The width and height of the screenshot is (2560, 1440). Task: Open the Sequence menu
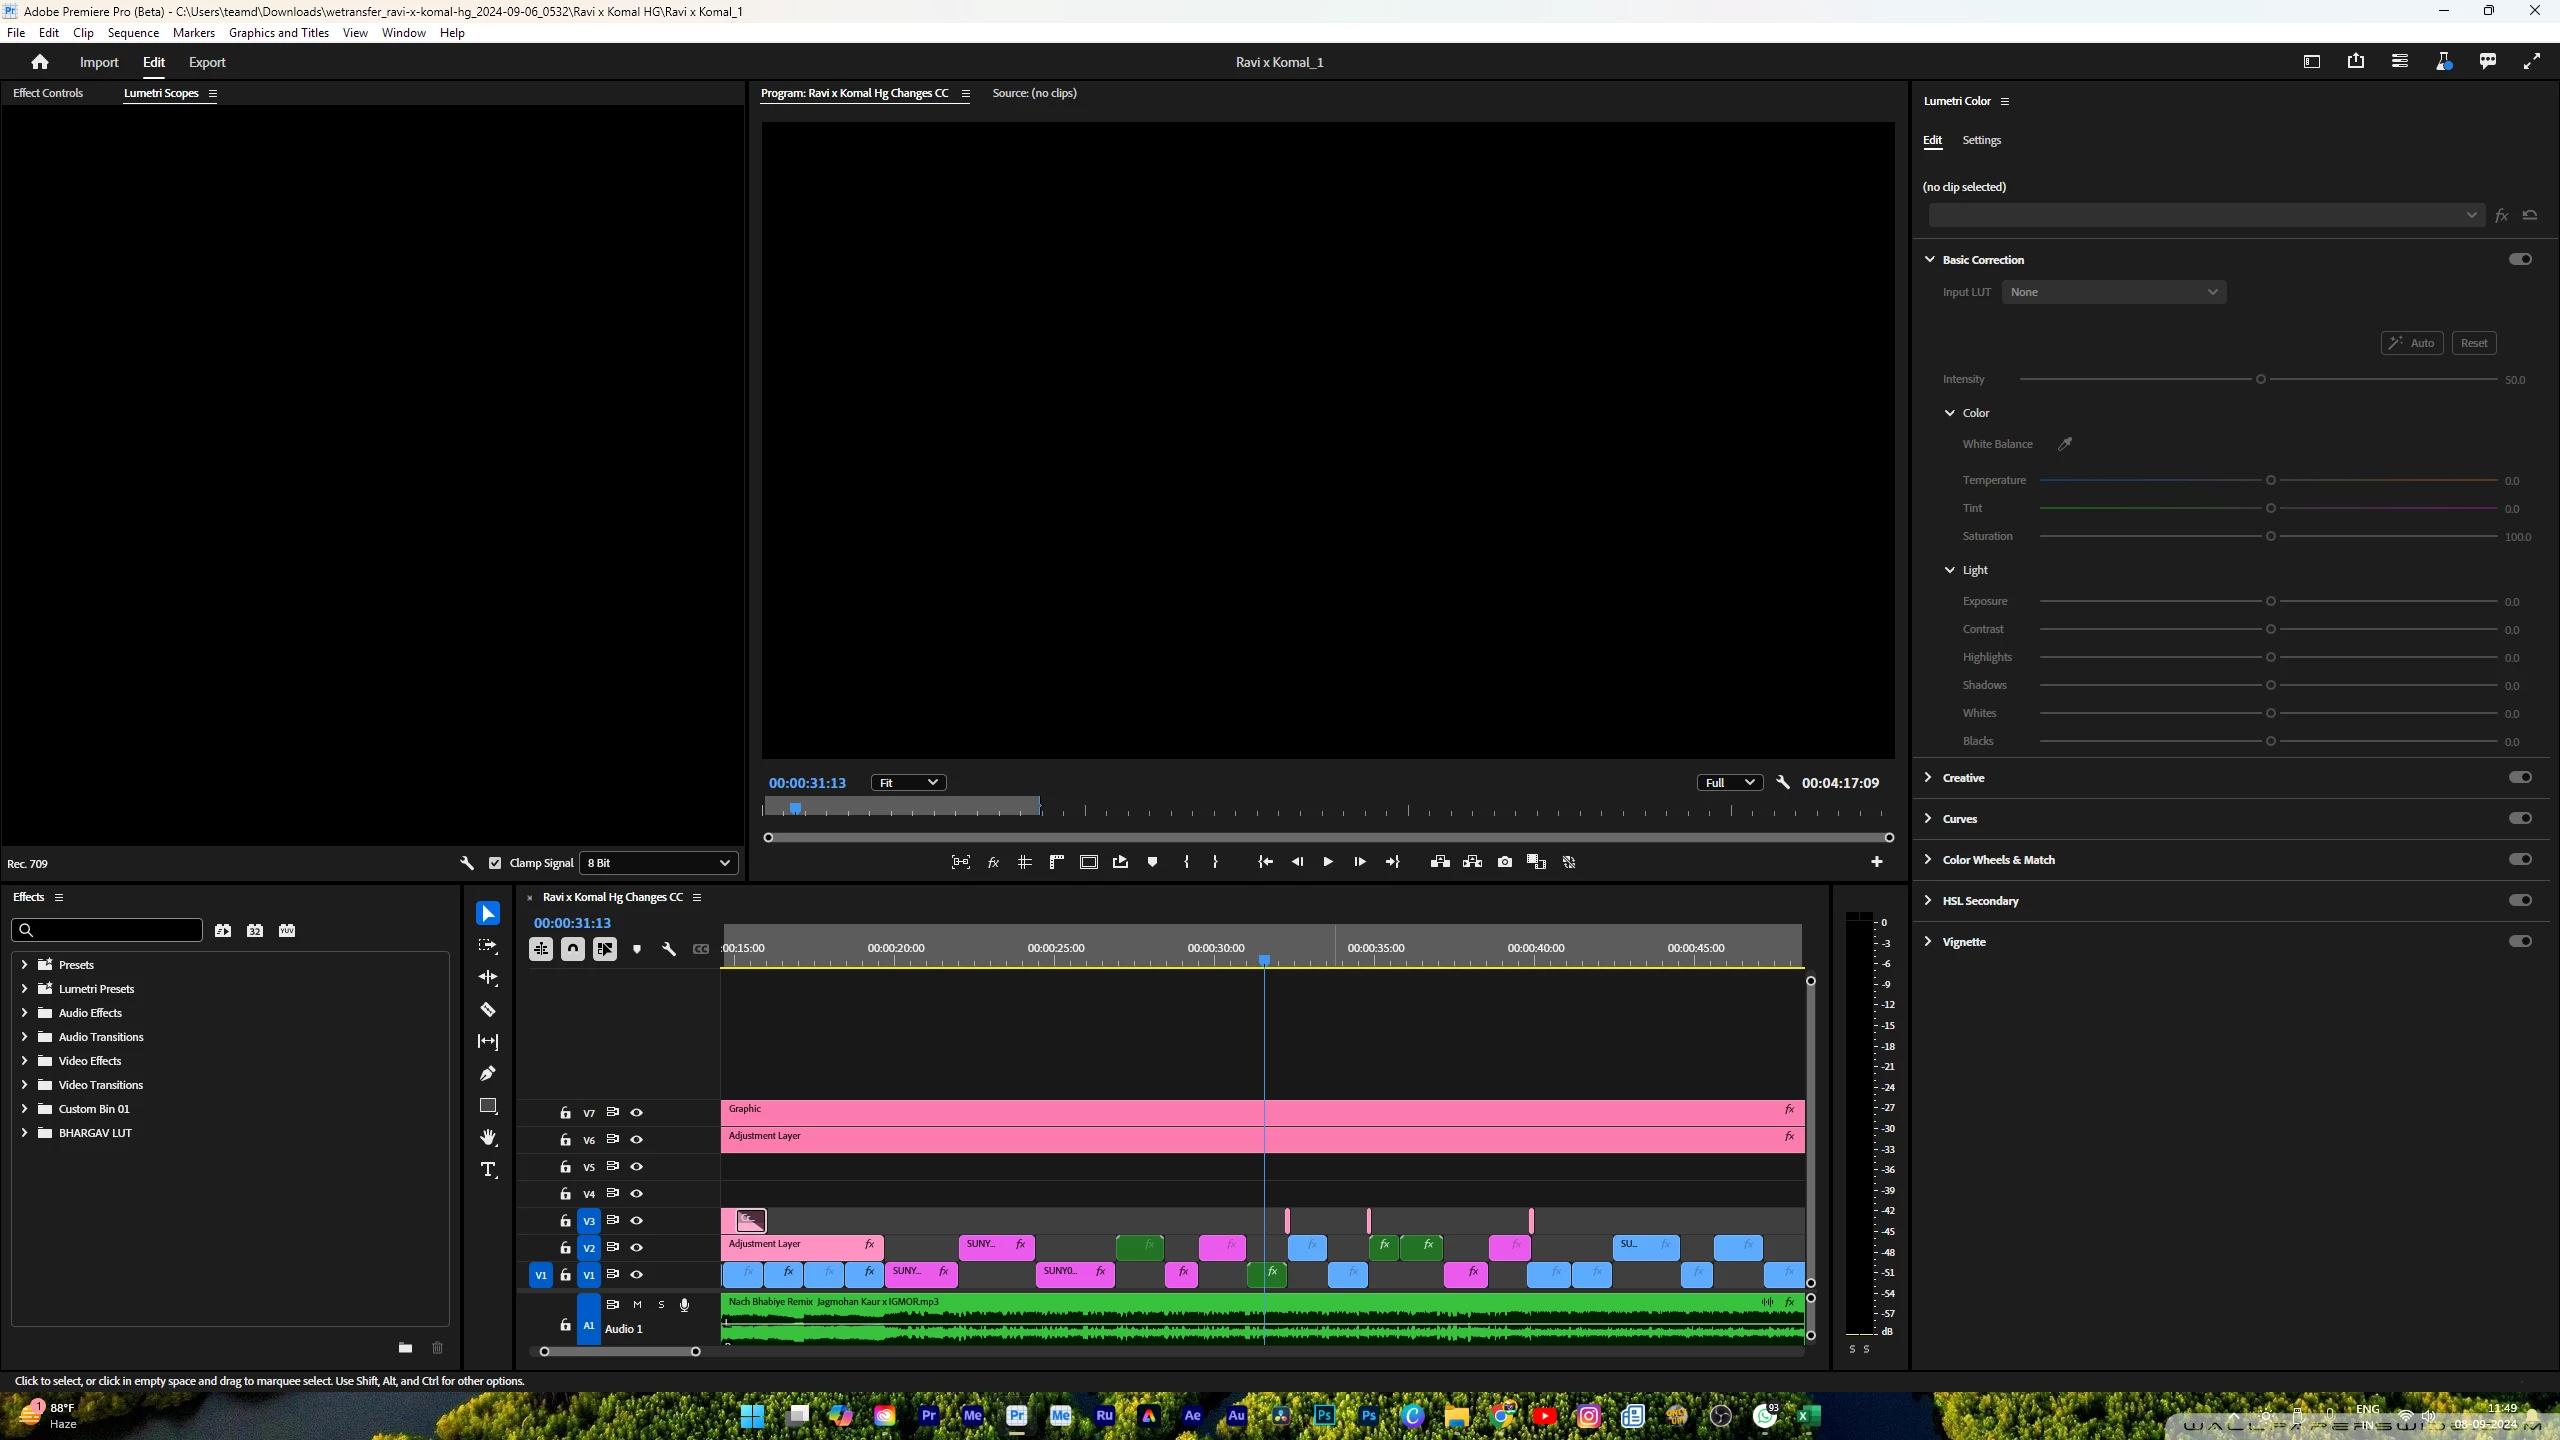click(133, 33)
